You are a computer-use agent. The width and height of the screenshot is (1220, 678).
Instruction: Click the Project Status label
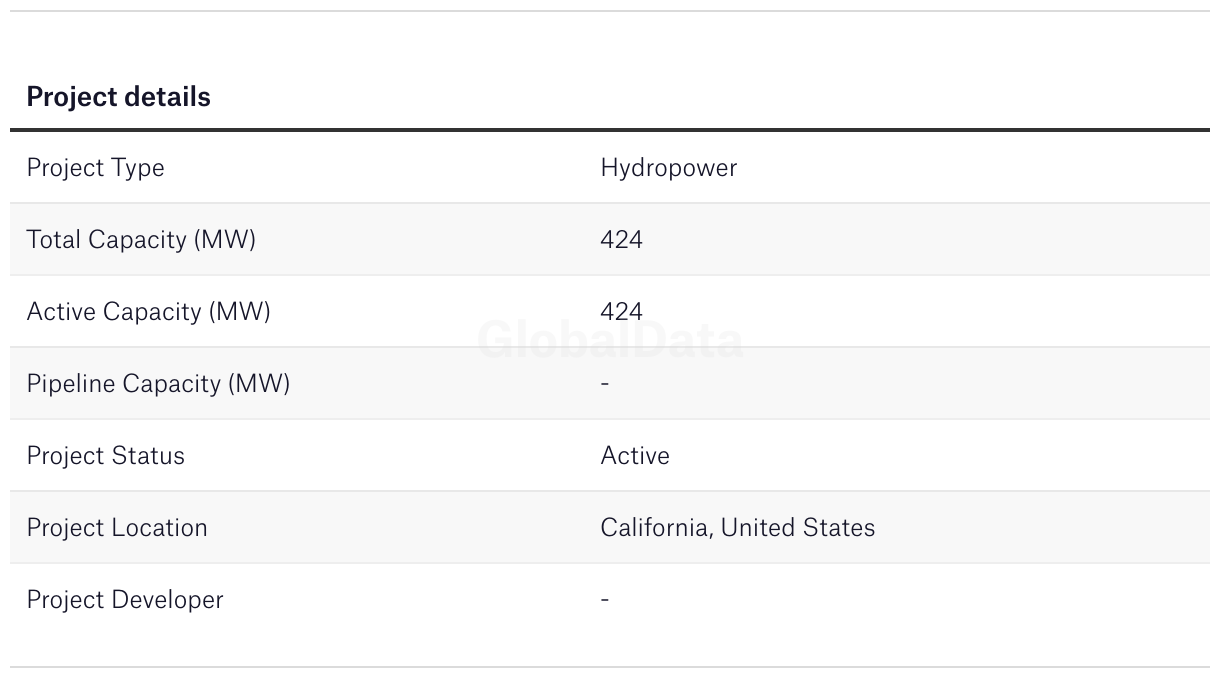pyautogui.click(x=105, y=456)
